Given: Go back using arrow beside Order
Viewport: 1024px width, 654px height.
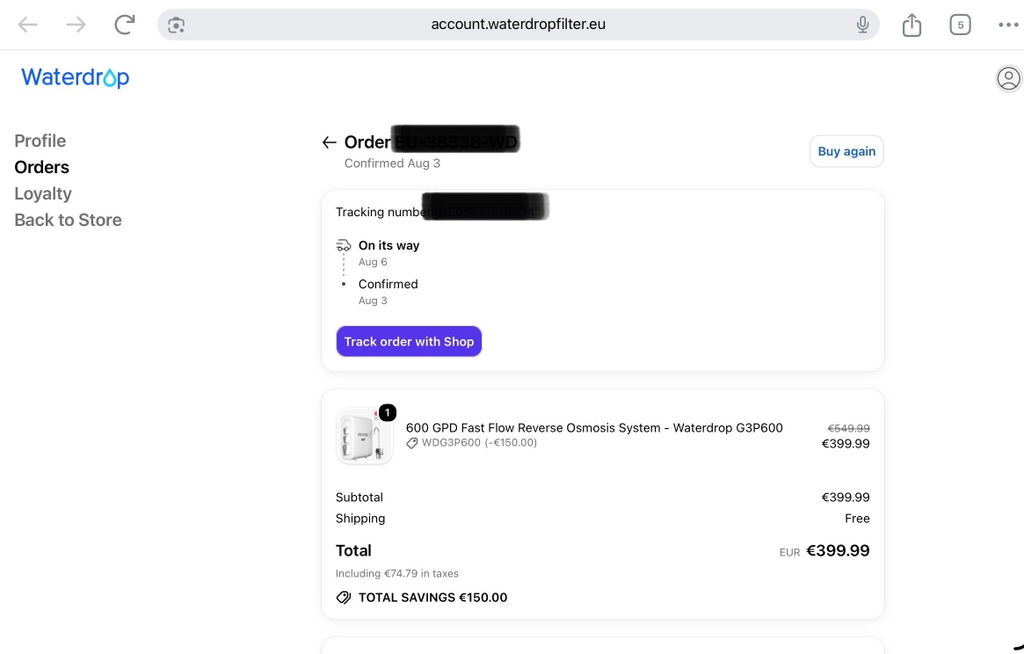Looking at the screenshot, I should 329,142.
